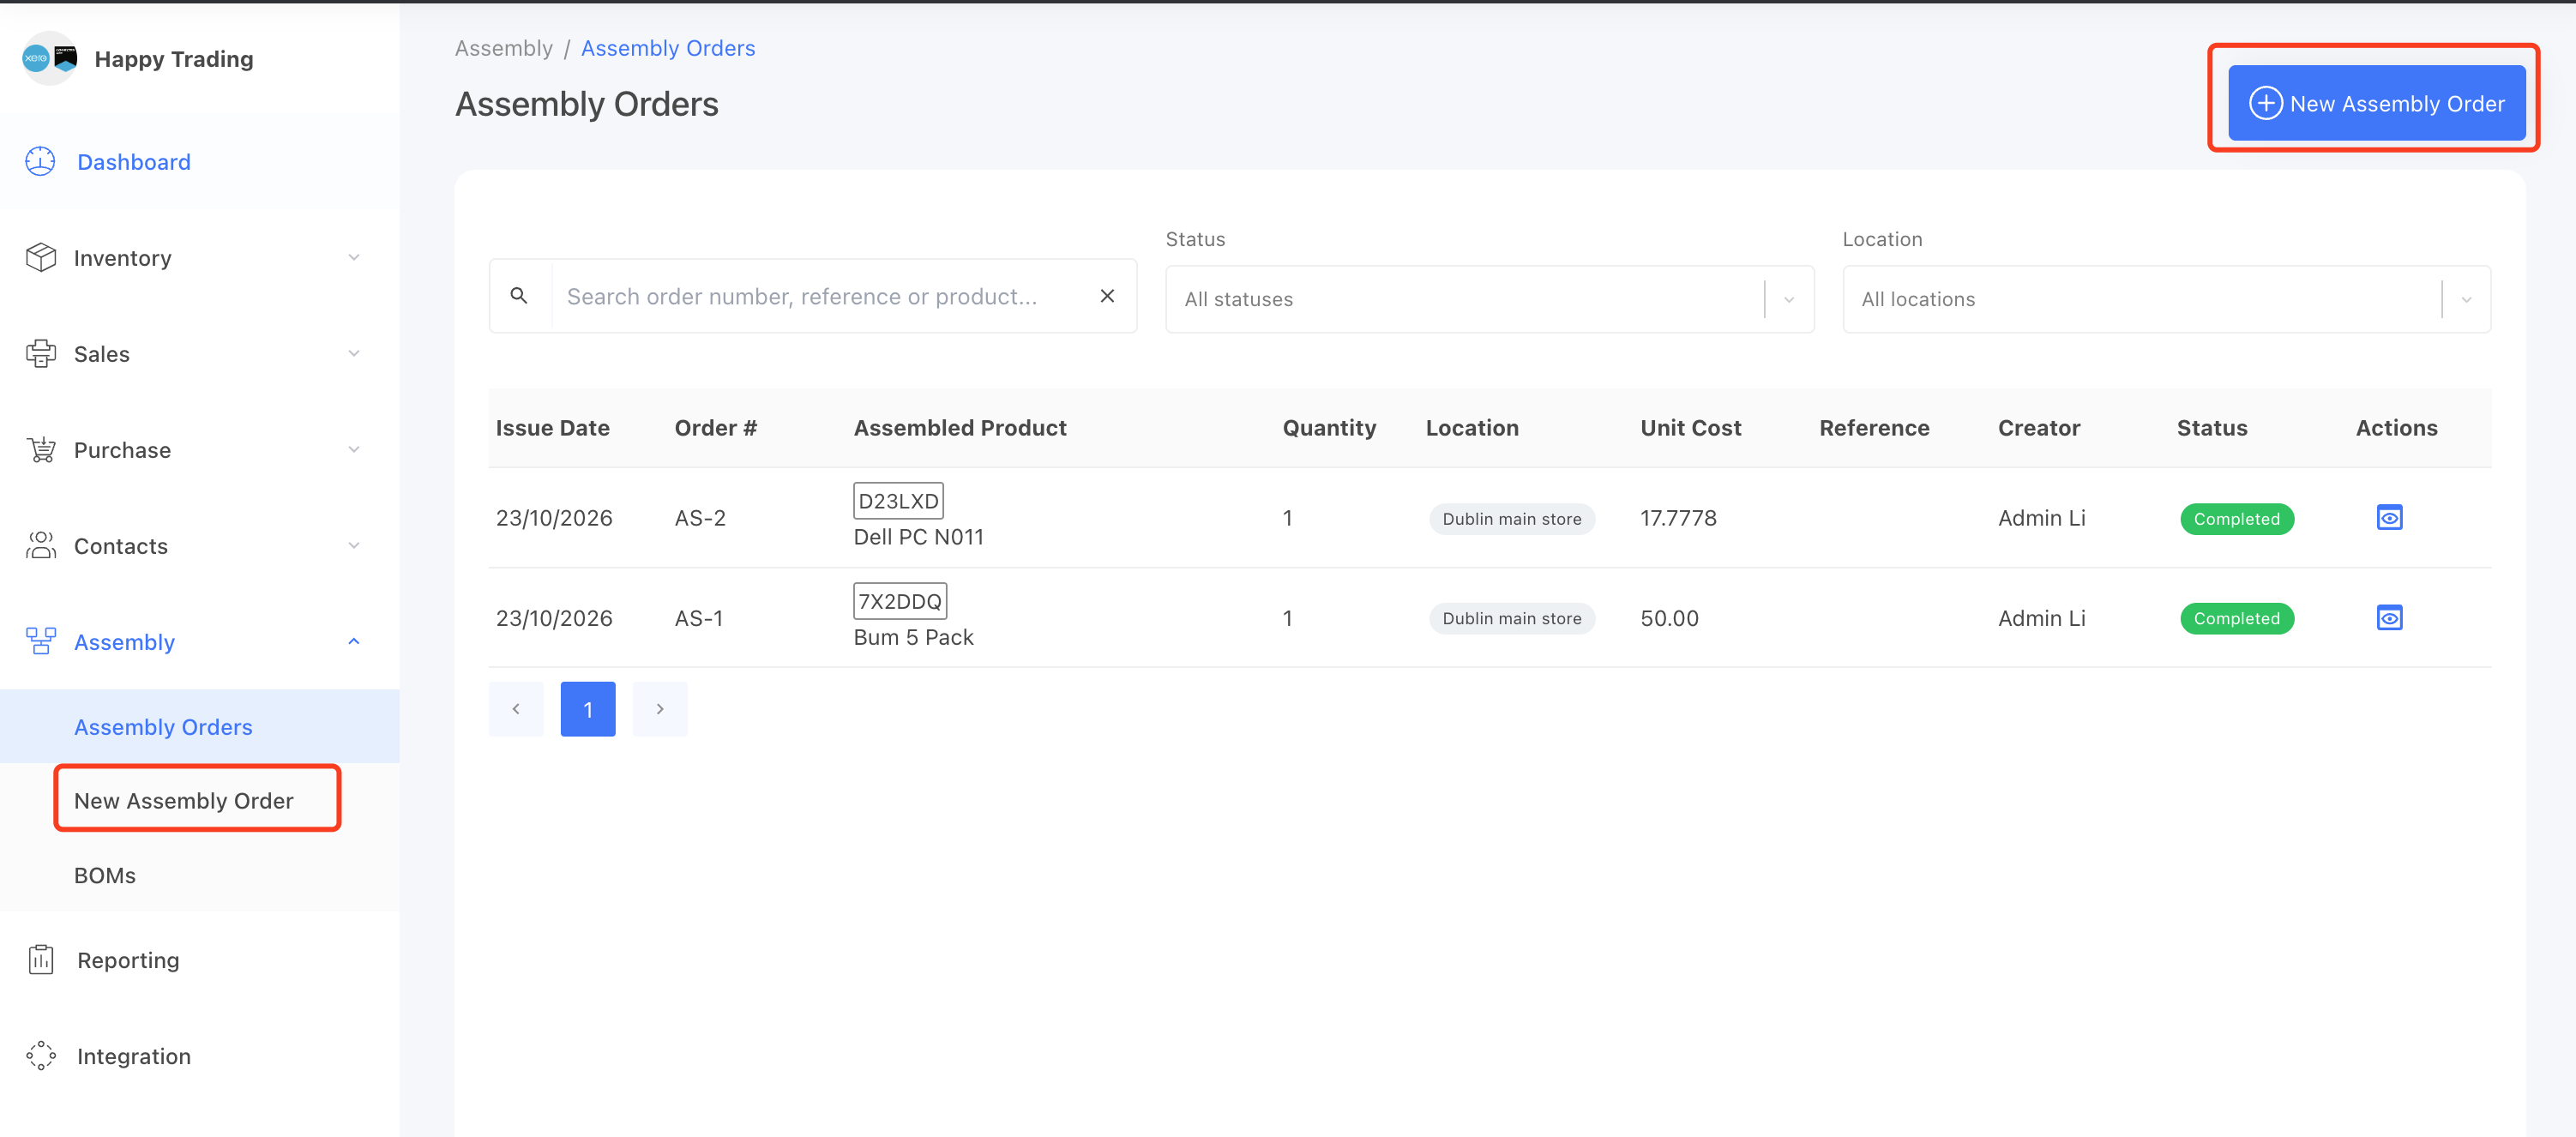
Task: View order AS-1 via eye icon
Action: coord(2389,618)
